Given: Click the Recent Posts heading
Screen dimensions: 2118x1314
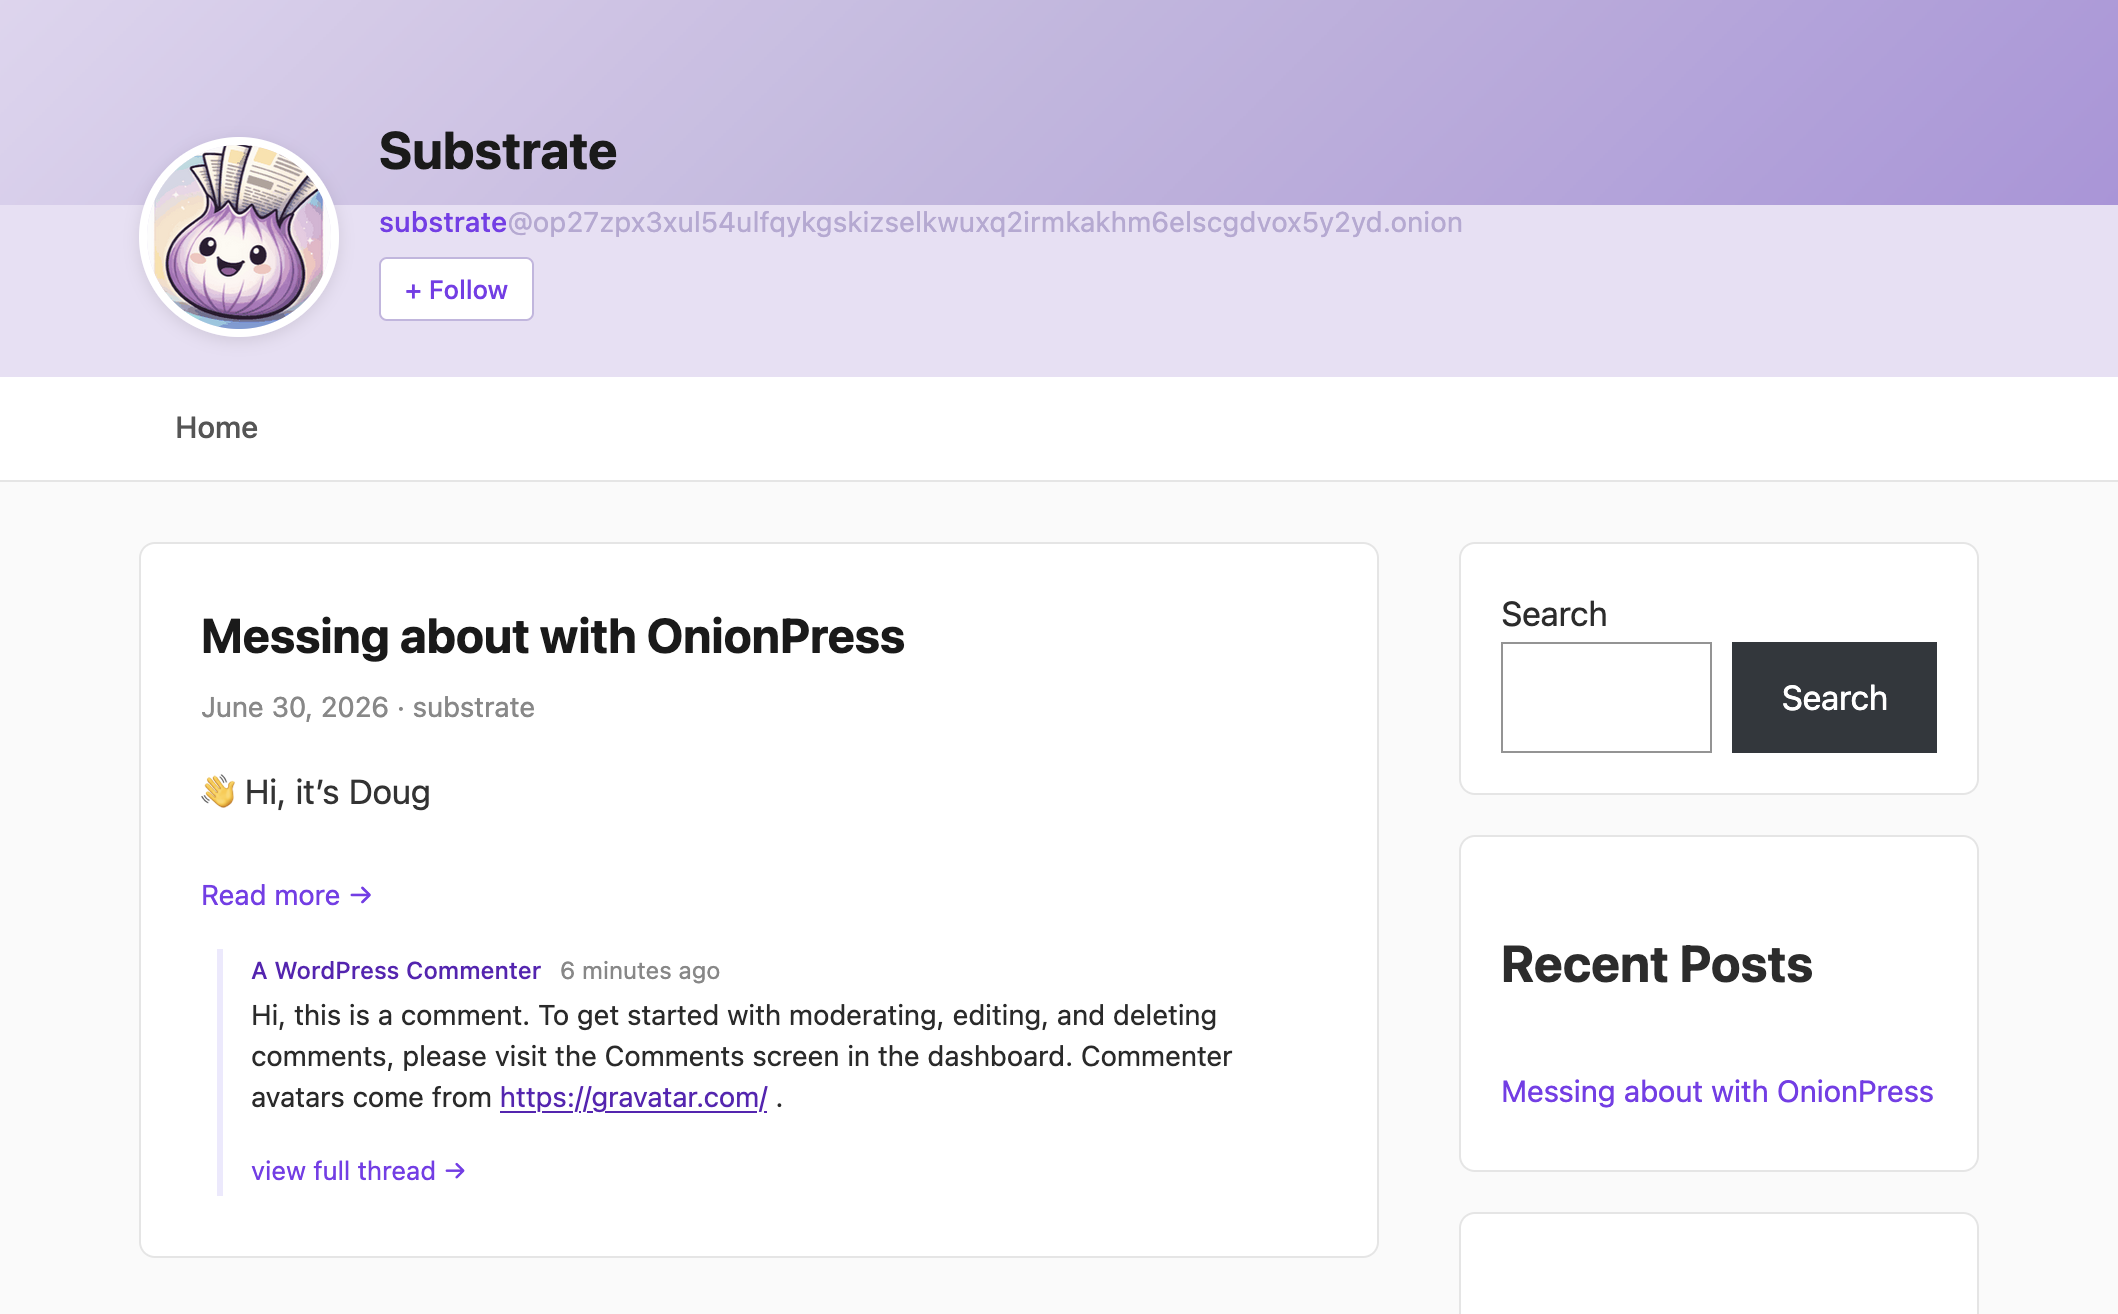Looking at the screenshot, I should [1657, 965].
